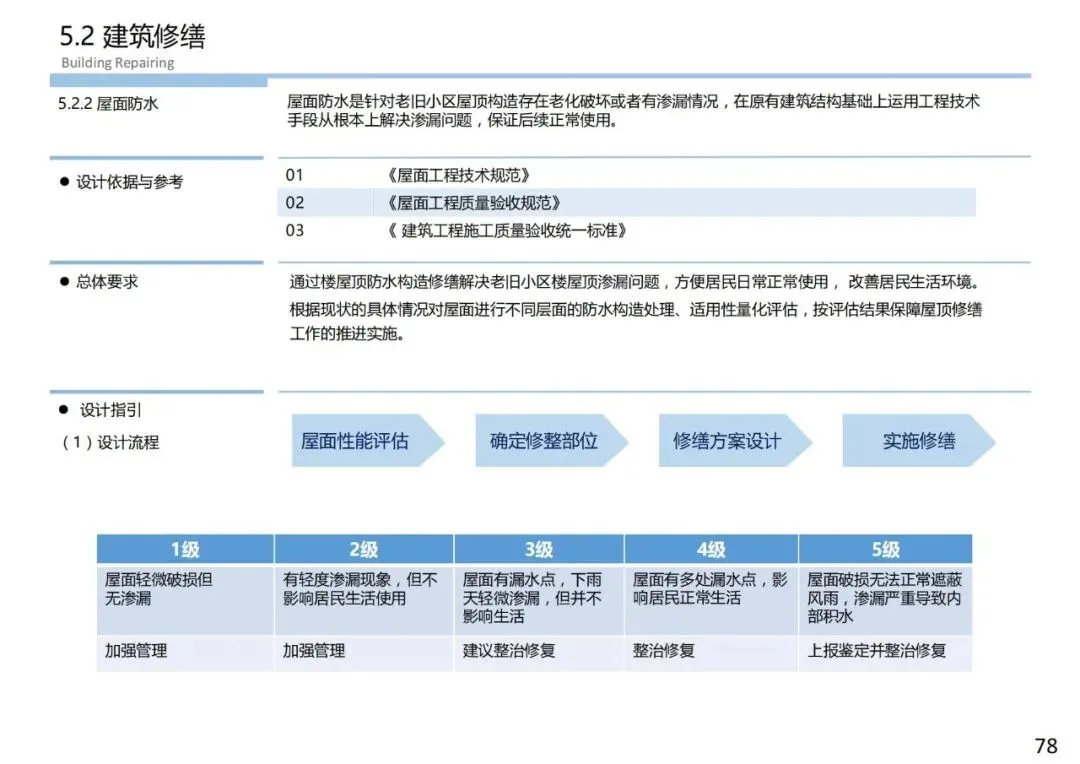1080x764 pixels.
Task: Select the '2级' table header
Action: (364, 549)
